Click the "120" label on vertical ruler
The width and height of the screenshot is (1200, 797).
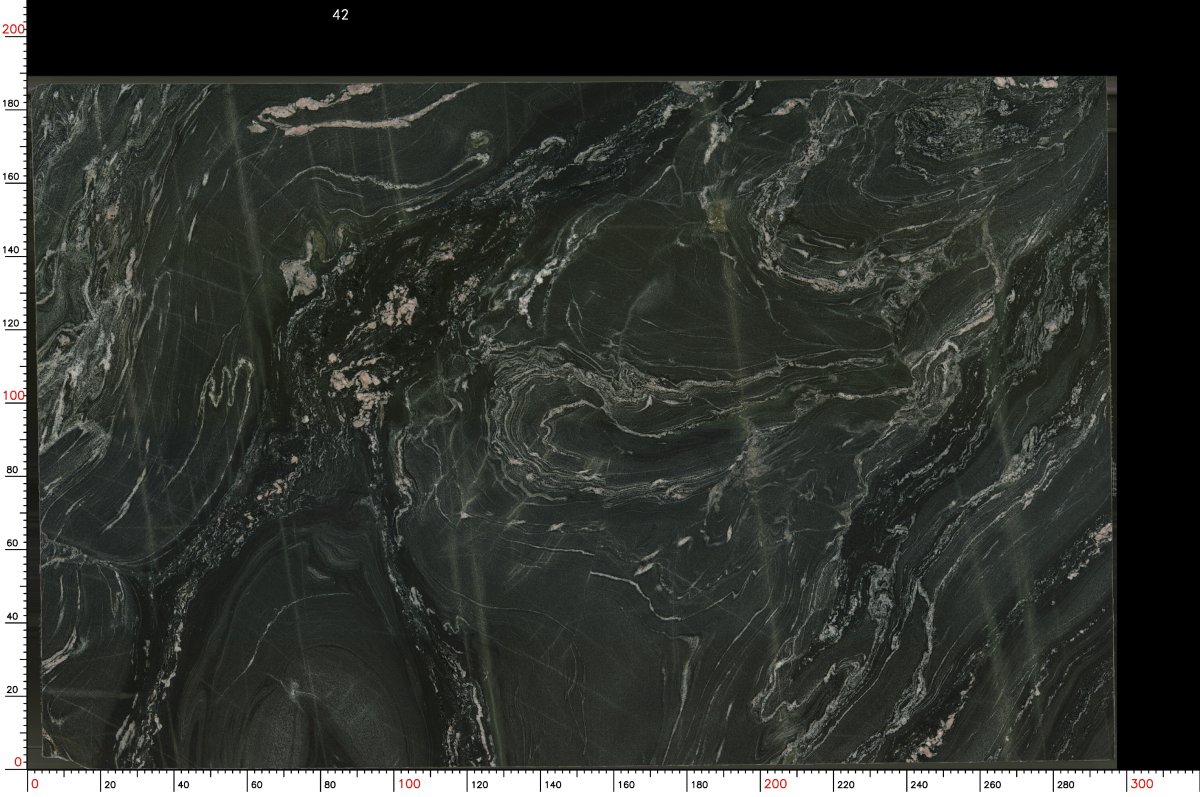(x=14, y=323)
